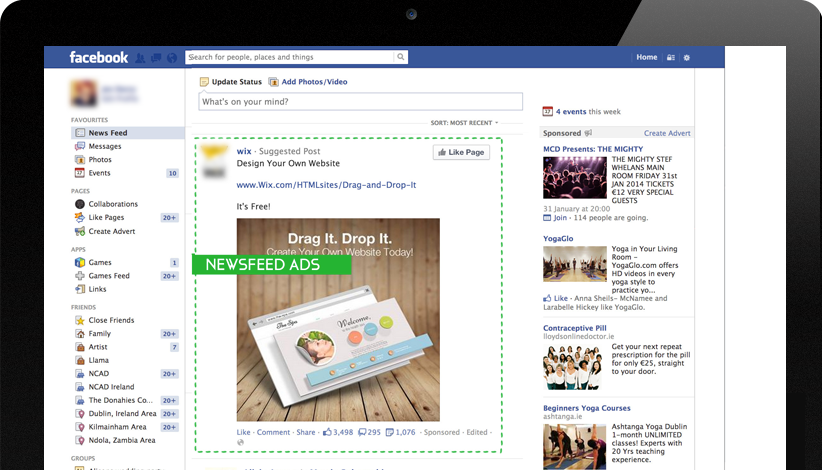Select Artist friends list

point(98,347)
